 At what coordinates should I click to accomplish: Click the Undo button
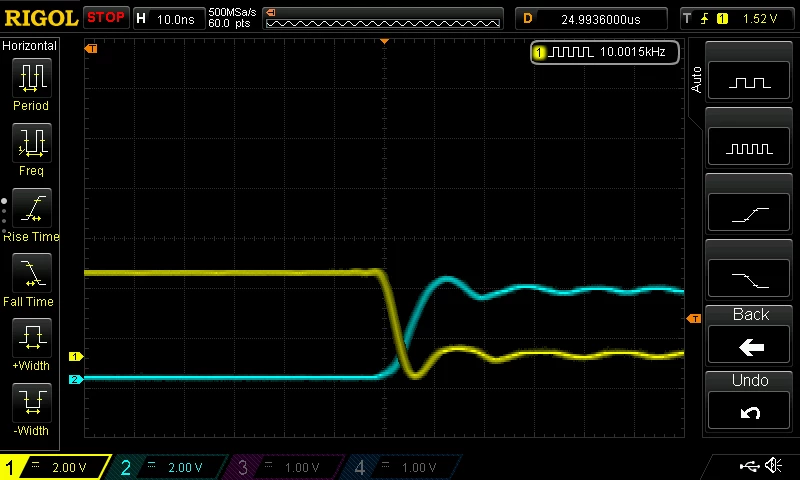749,410
